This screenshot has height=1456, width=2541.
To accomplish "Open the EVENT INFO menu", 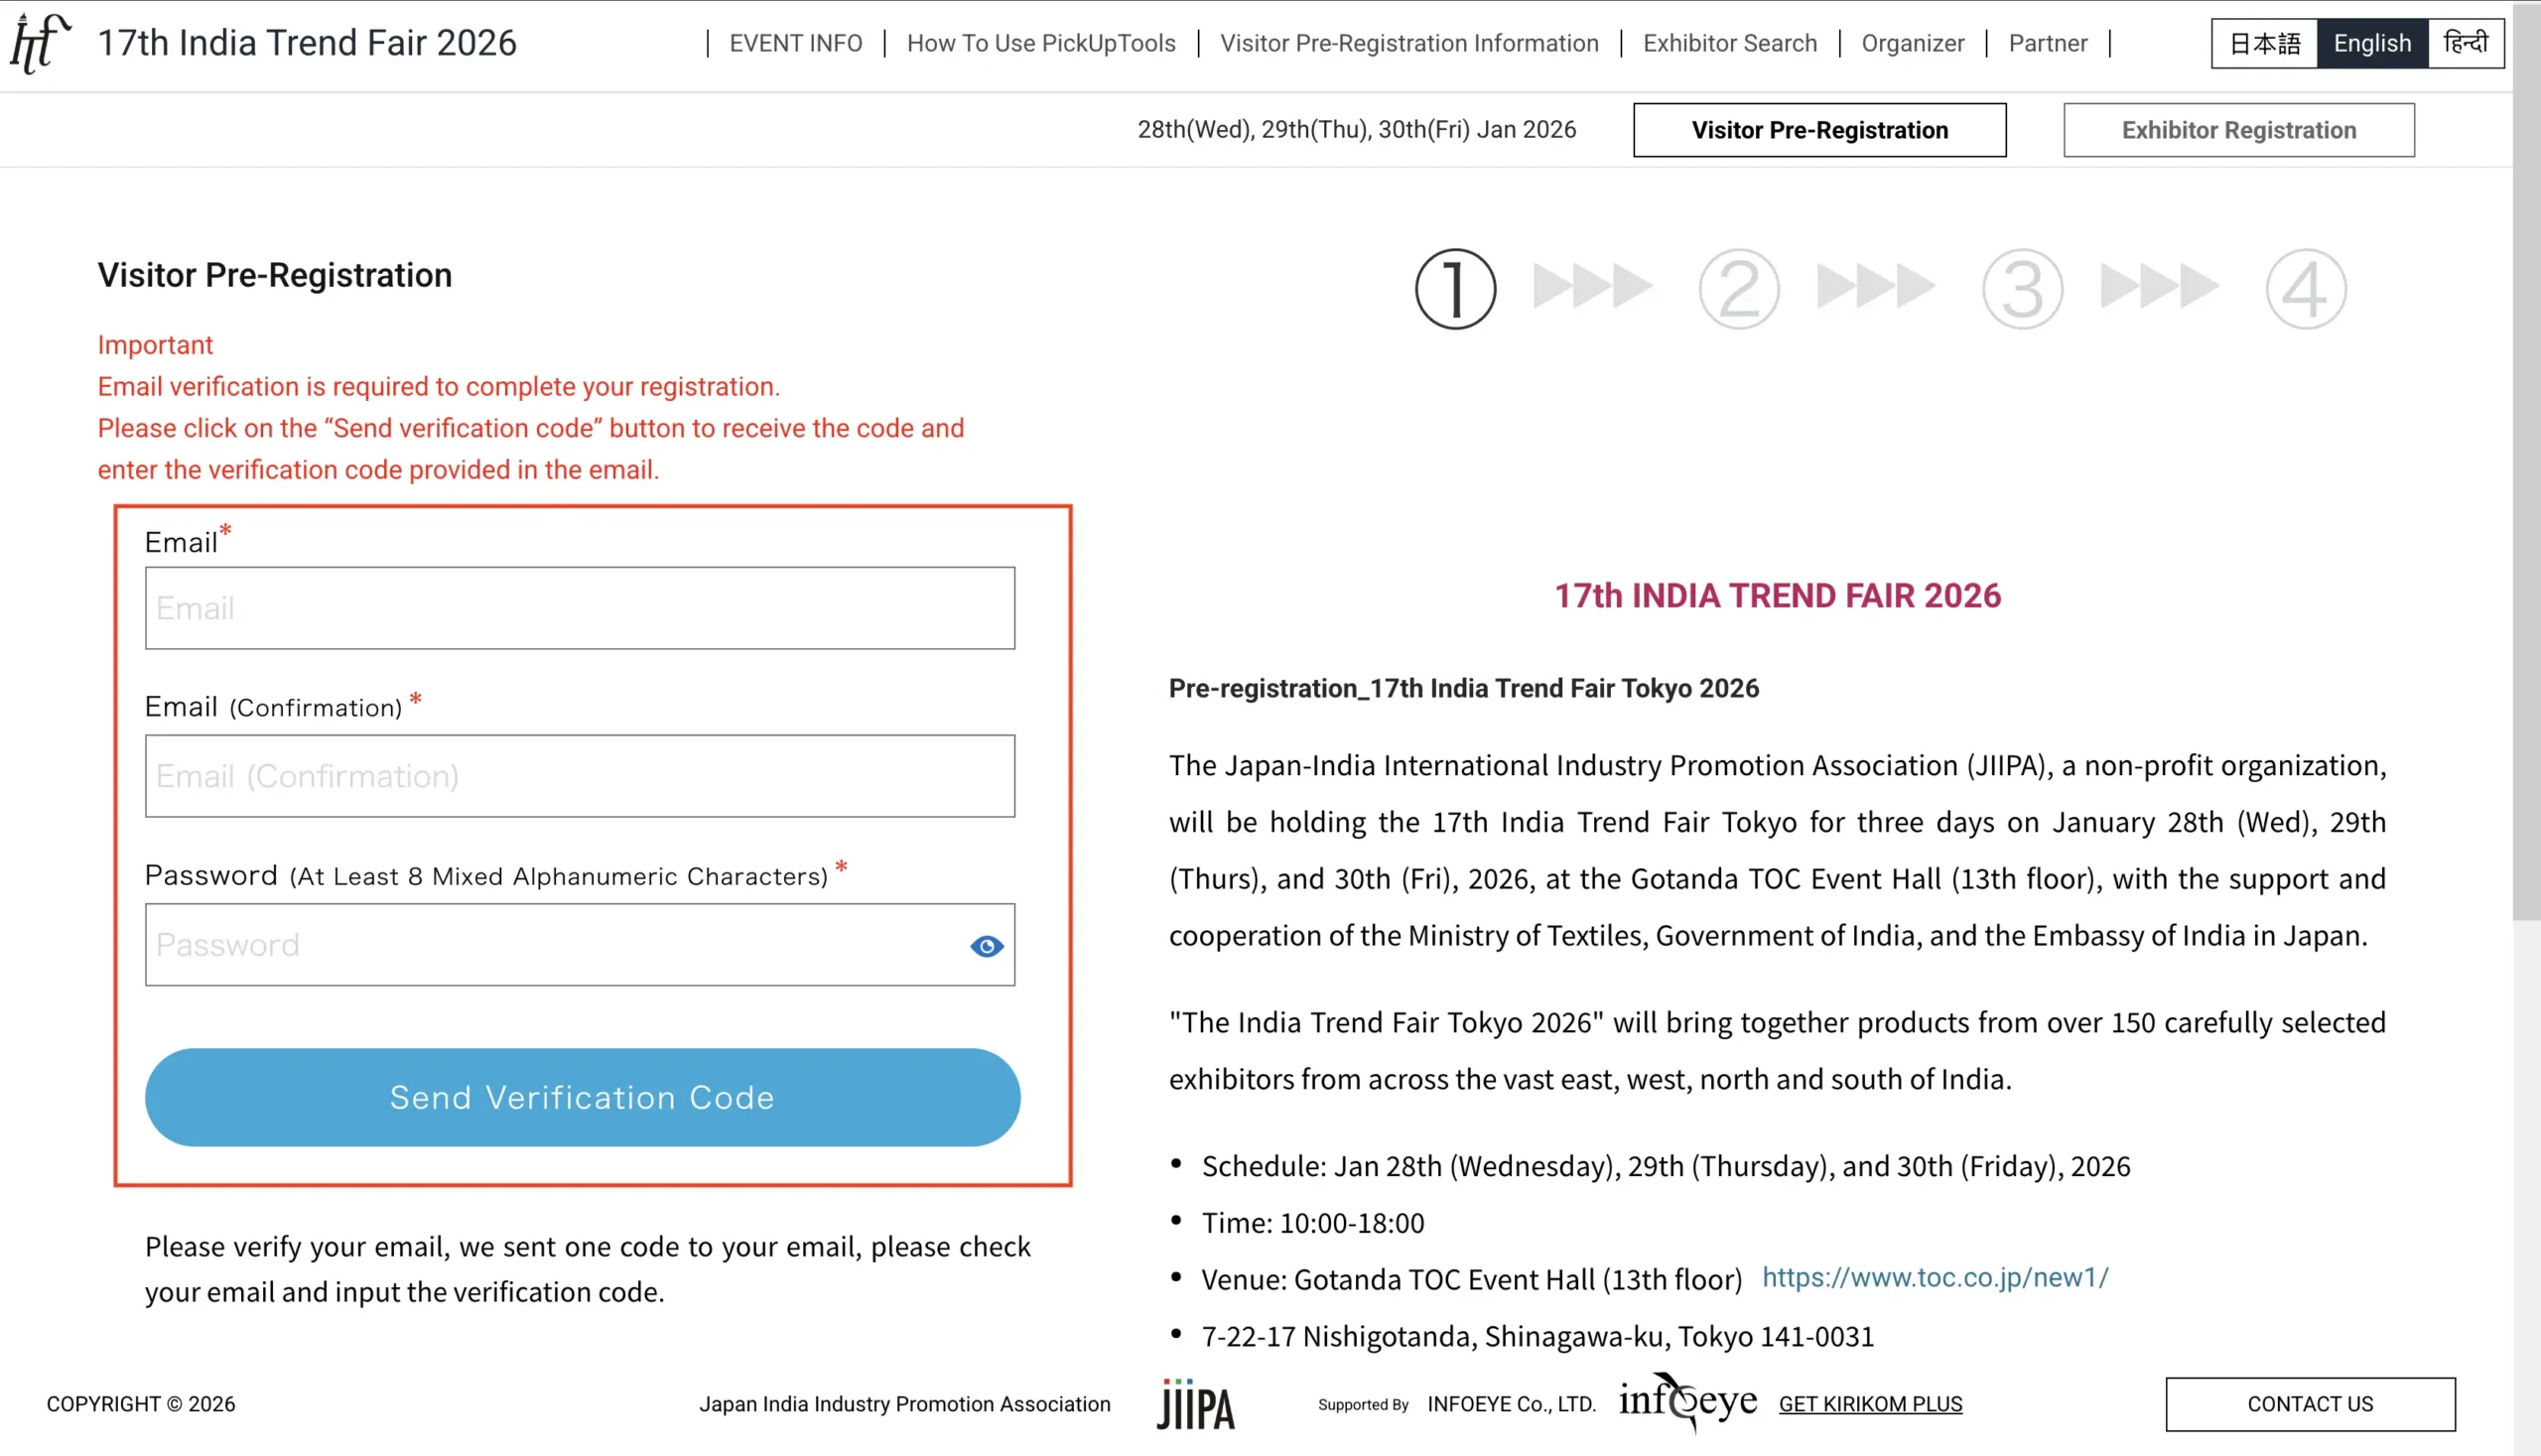I will click(x=795, y=43).
